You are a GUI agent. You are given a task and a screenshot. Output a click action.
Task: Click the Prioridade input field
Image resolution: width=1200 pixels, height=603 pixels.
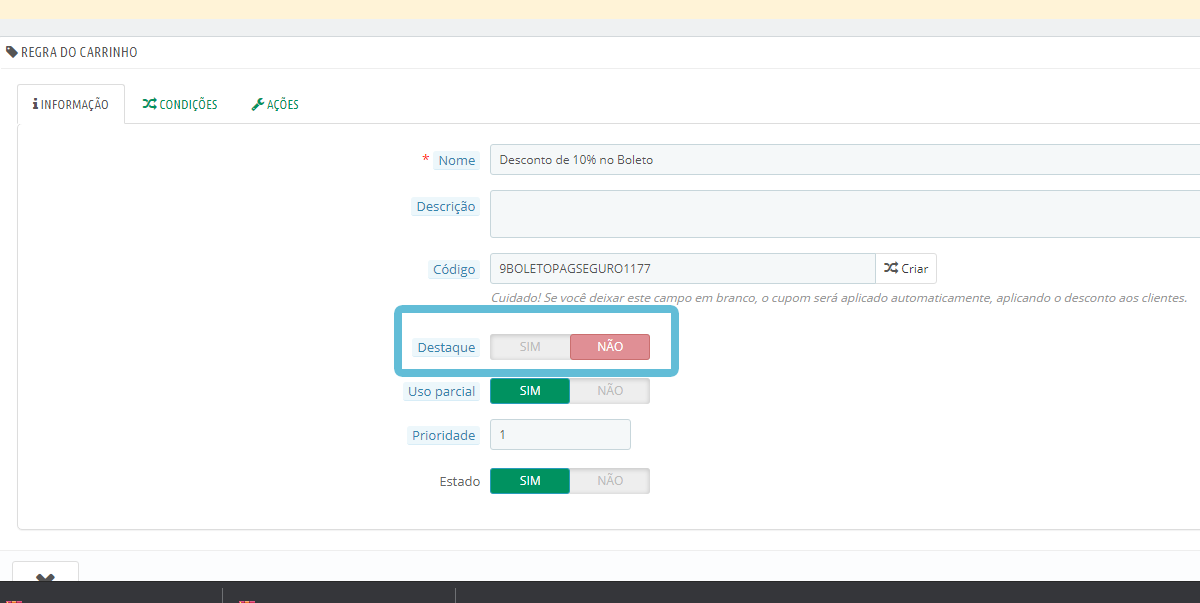pos(560,435)
